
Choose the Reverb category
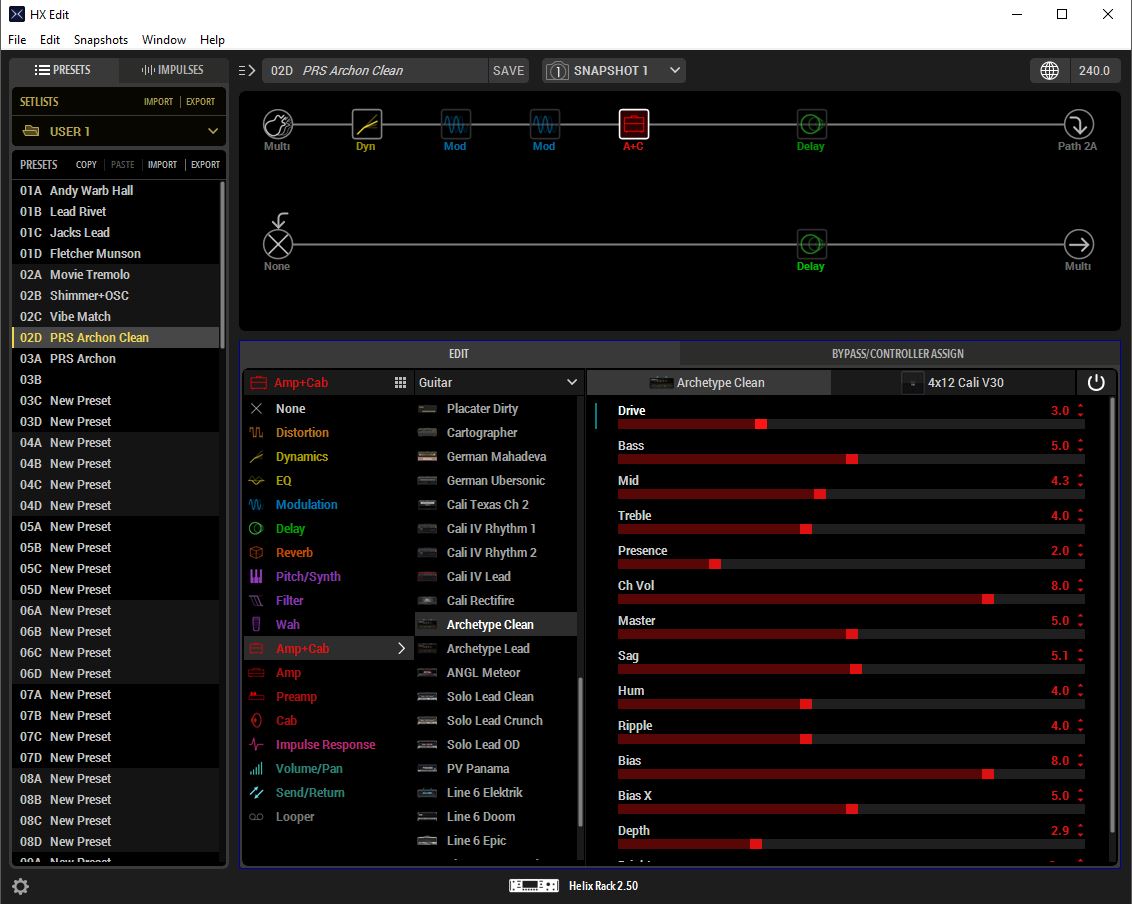pos(328,552)
